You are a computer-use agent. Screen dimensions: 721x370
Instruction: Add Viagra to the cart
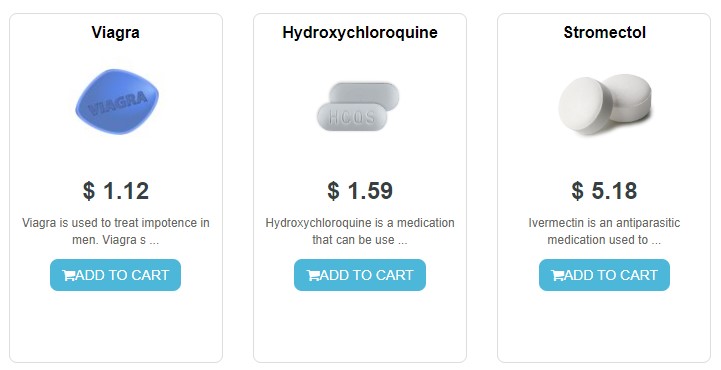tap(115, 275)
